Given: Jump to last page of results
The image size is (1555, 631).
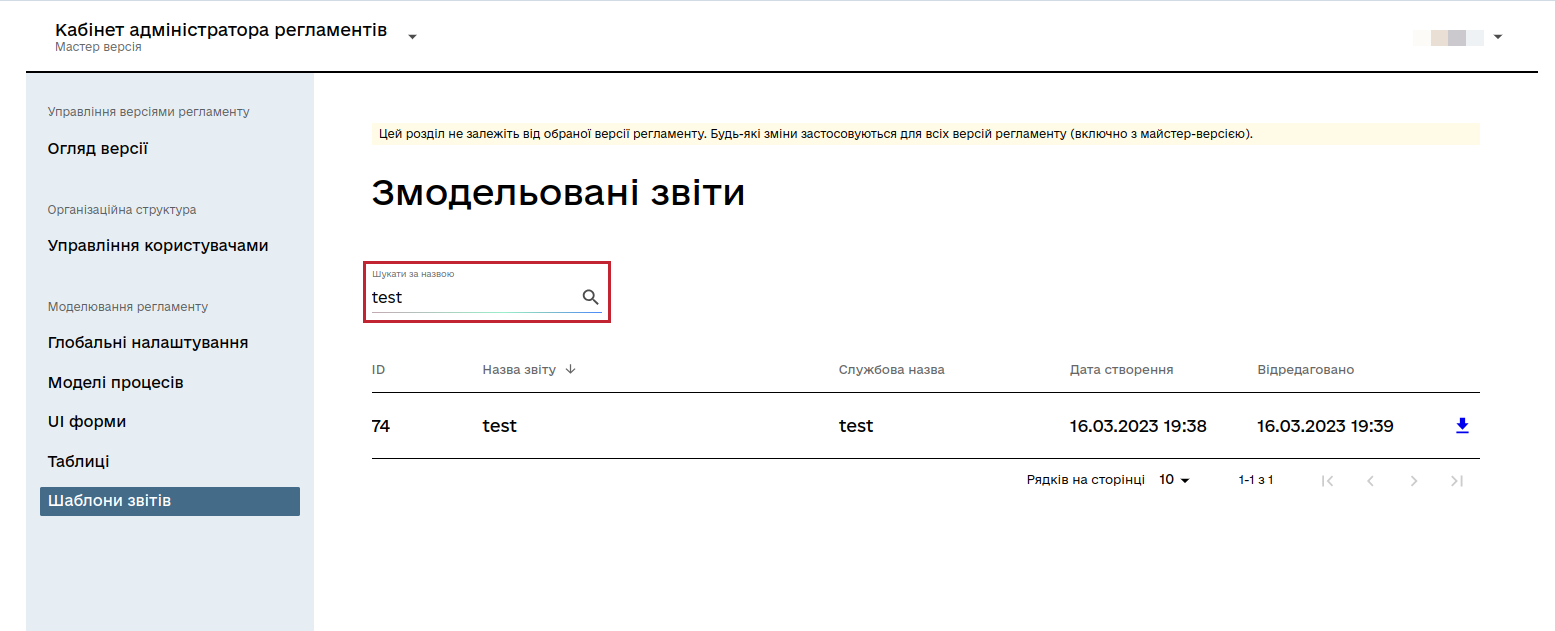Looking at the screenshot, I should [x=1457, y=481].
